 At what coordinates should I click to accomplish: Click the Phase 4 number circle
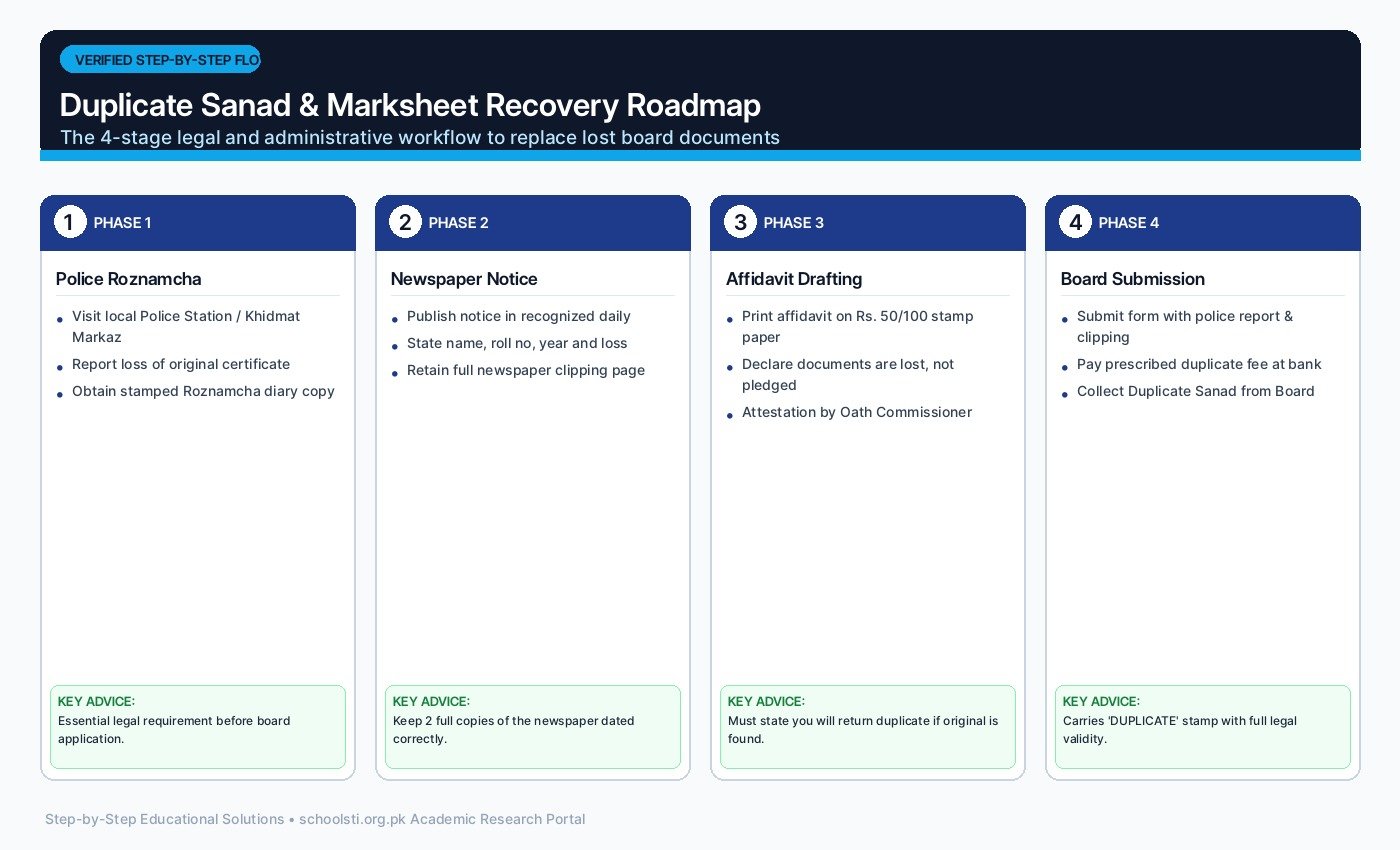click(x=1074, y=222)
